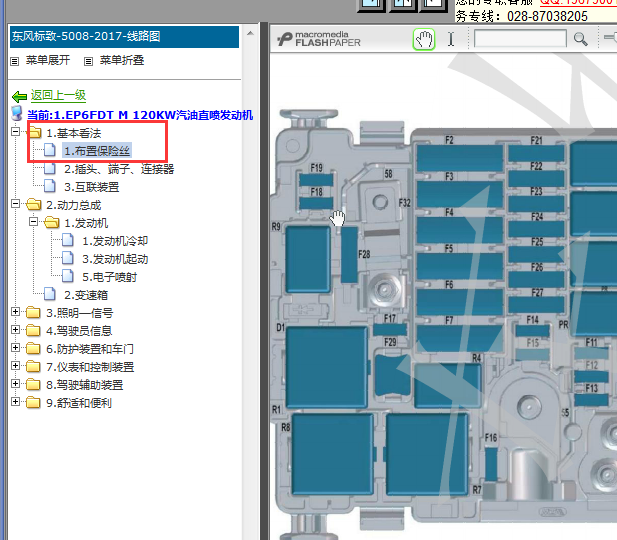The image size is (617, 540).
Task: Open the 2.插头、端子、连接器 page
Action: (119, 169)
